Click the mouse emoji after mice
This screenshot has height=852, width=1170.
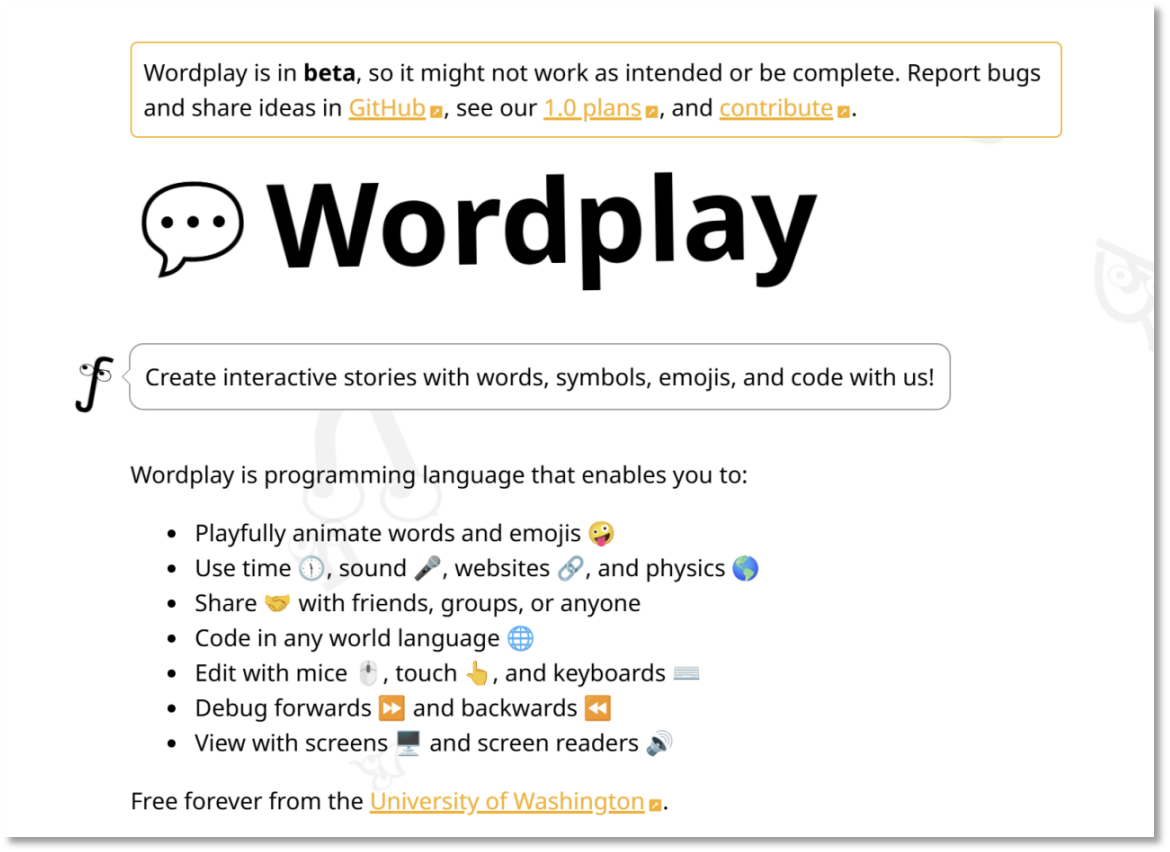point(368,673)
